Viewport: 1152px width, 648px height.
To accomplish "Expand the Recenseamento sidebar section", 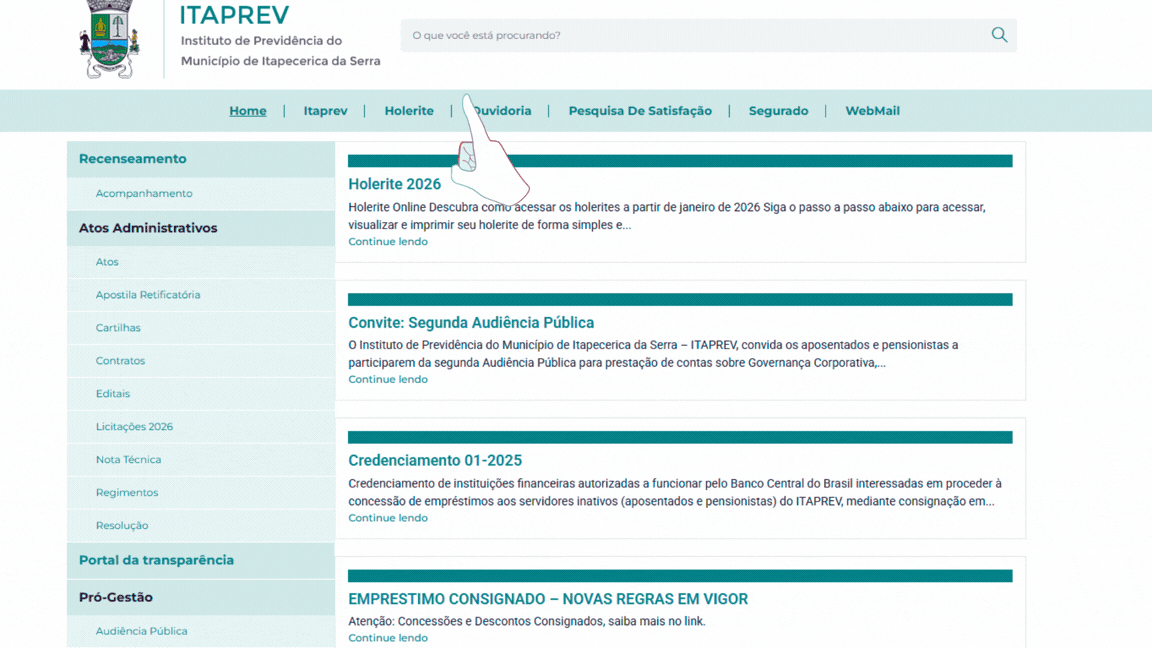I will click(x=133, y=159).
